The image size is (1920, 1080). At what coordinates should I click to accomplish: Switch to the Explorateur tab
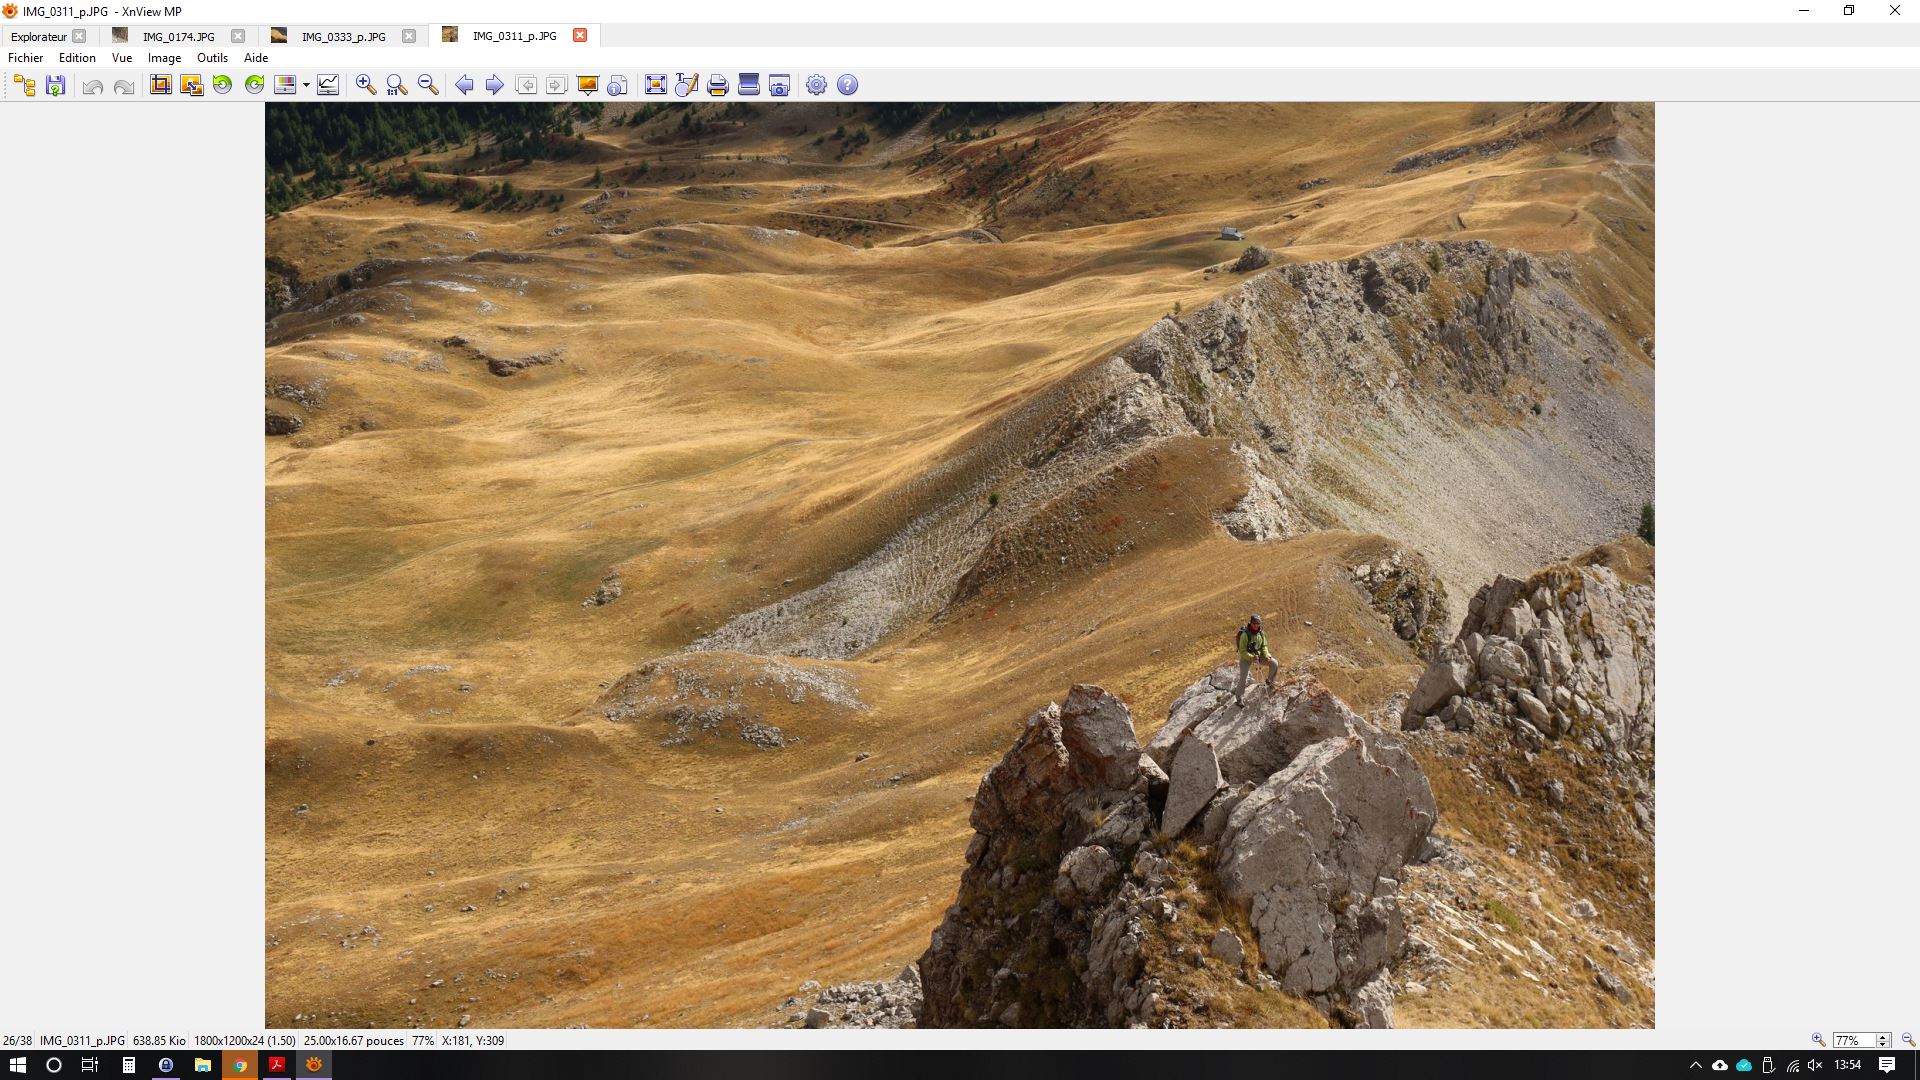pyautogui.click(x=39, y=36)
